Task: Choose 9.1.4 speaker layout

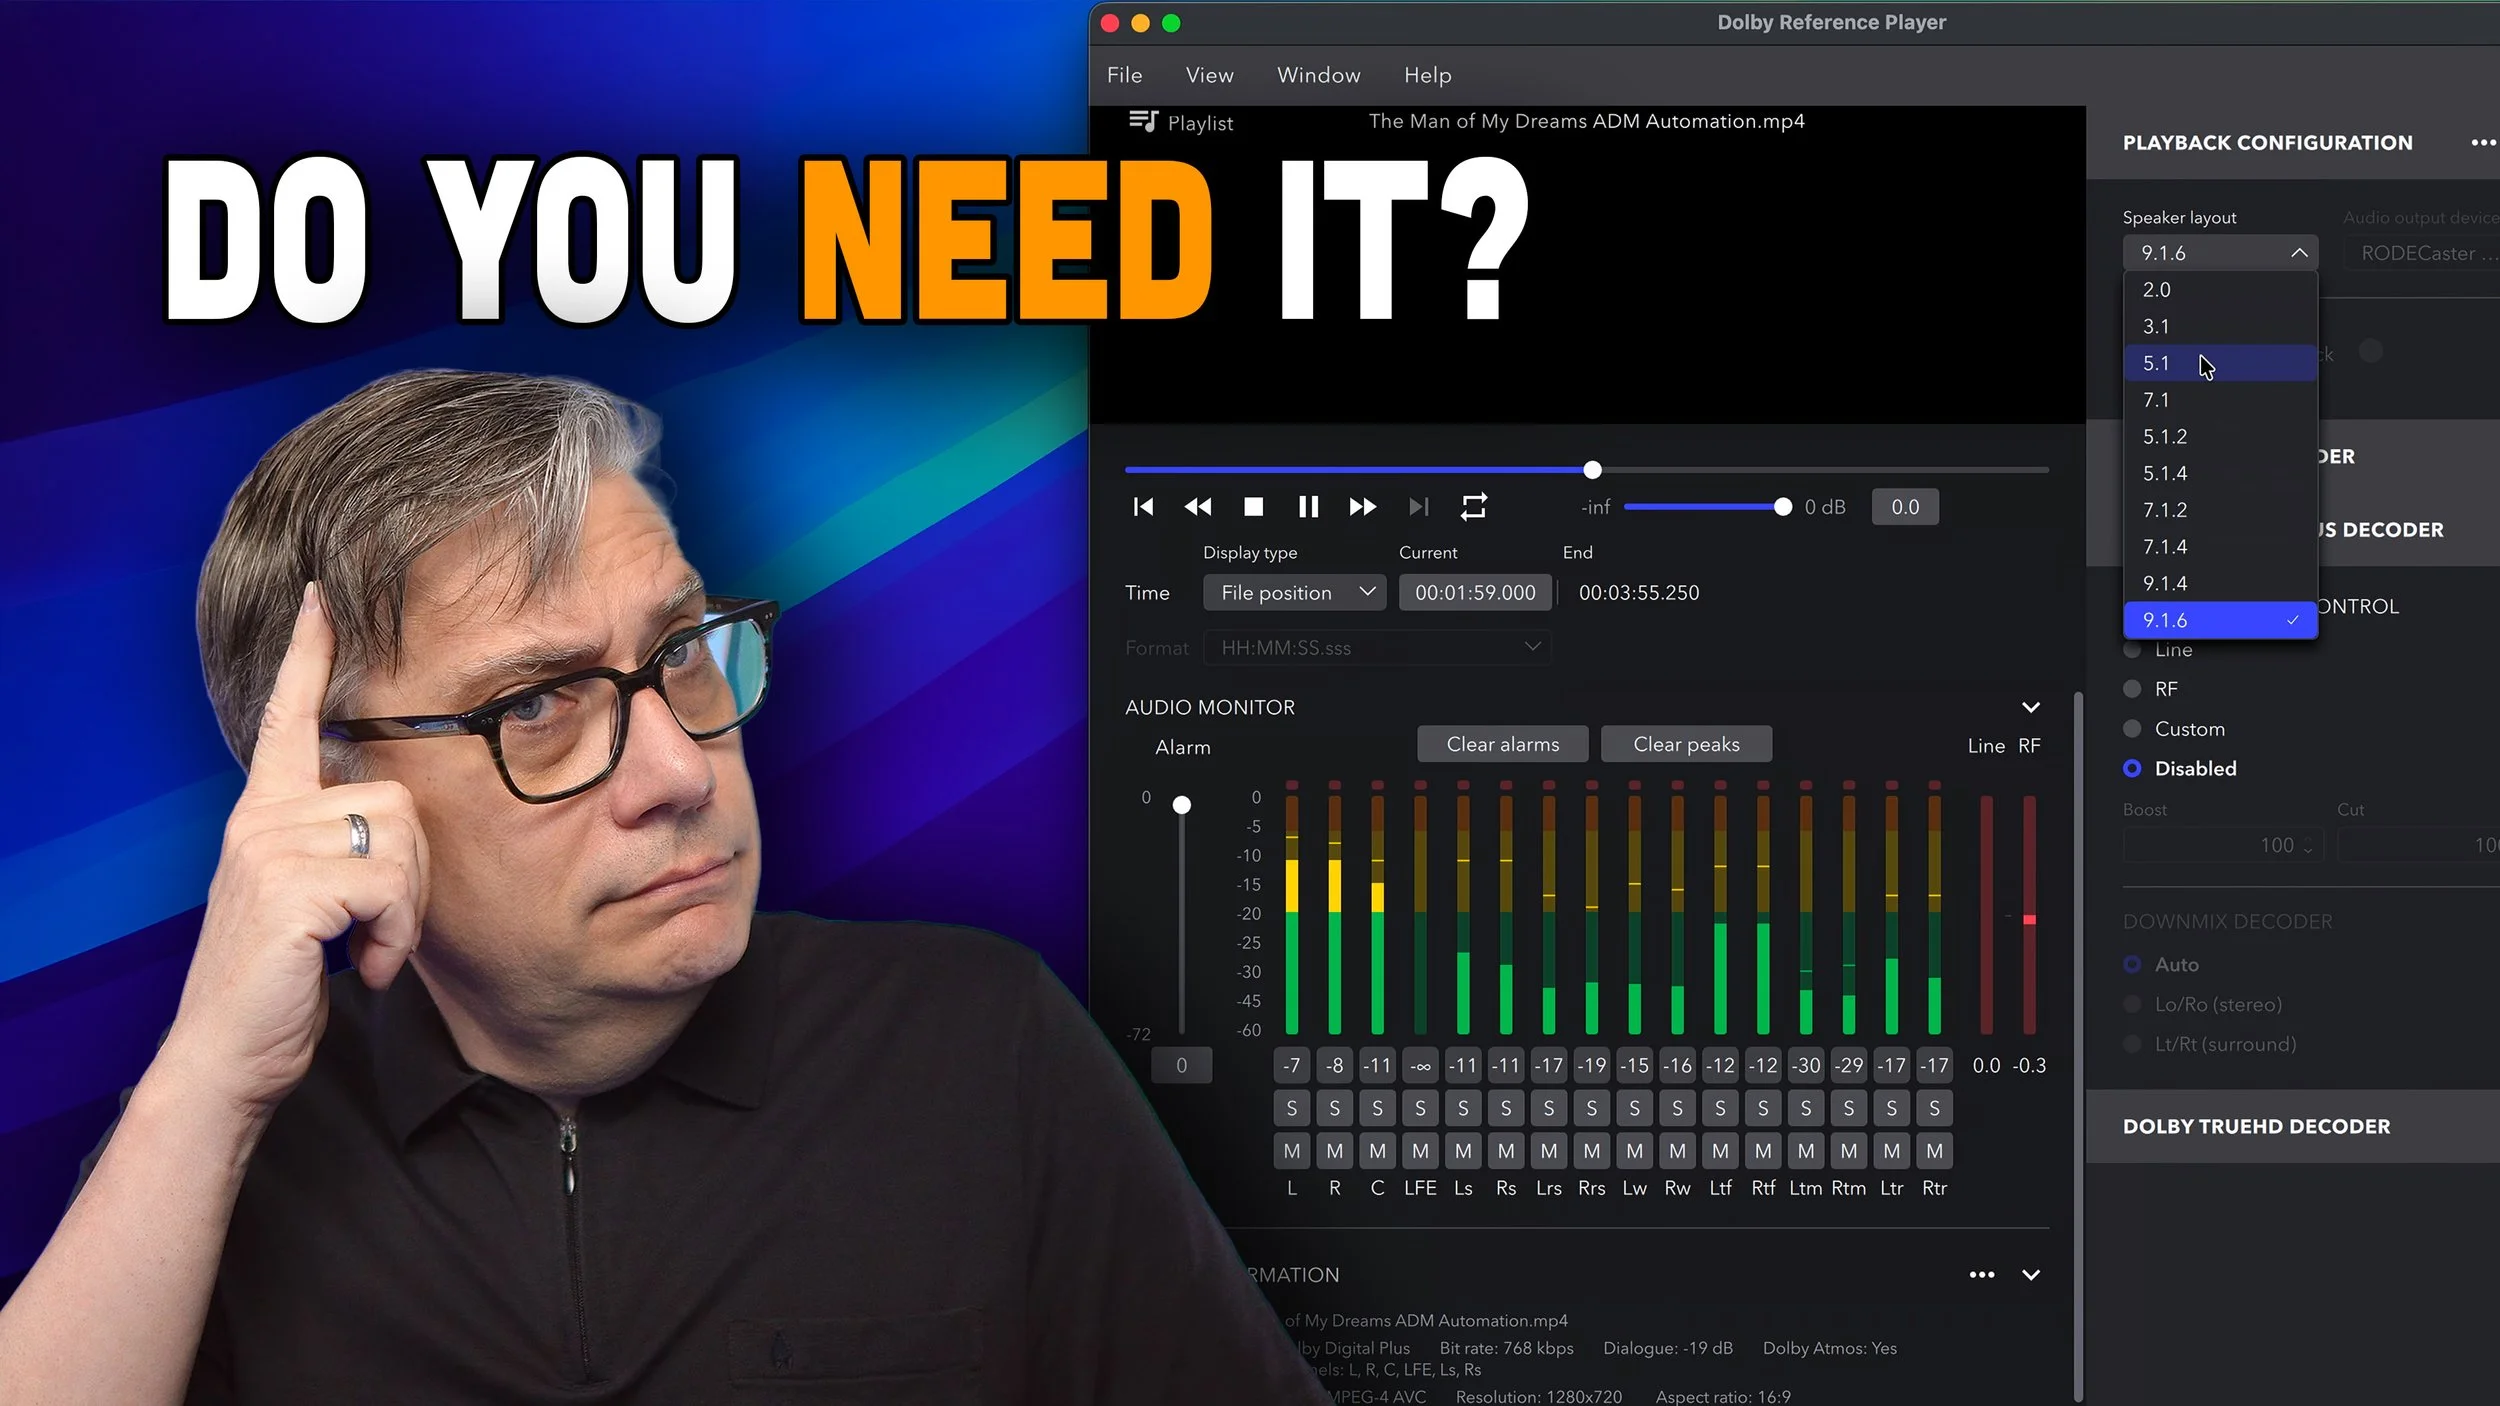Action: (2220, 584)
